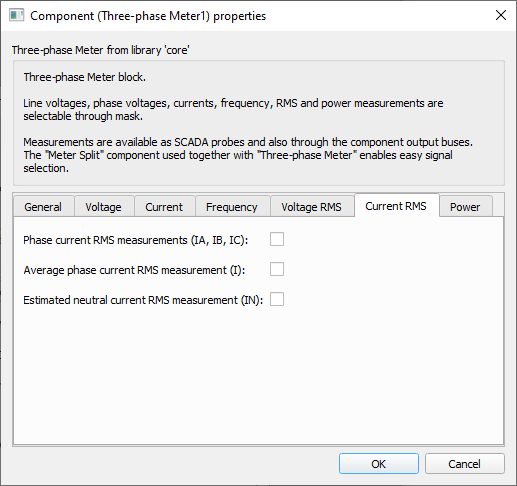517x486 pixels.
Task: Click the dialog title 'Component (Three-phase Meter1) properties'
Action: [x=148, y=16]
